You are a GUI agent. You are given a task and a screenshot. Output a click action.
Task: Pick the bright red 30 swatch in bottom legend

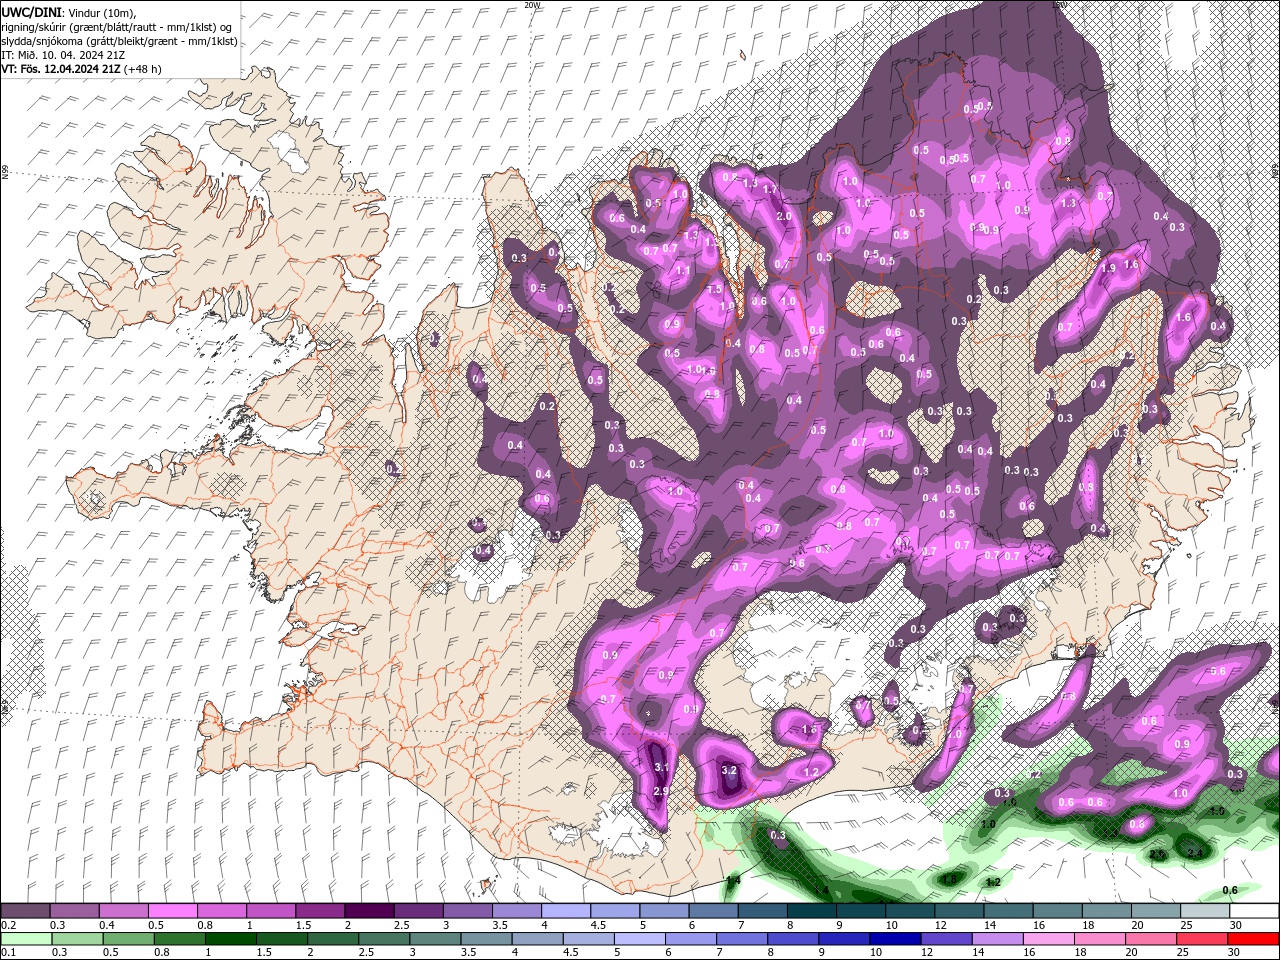pyautogui.click(x=1255, y=939)
